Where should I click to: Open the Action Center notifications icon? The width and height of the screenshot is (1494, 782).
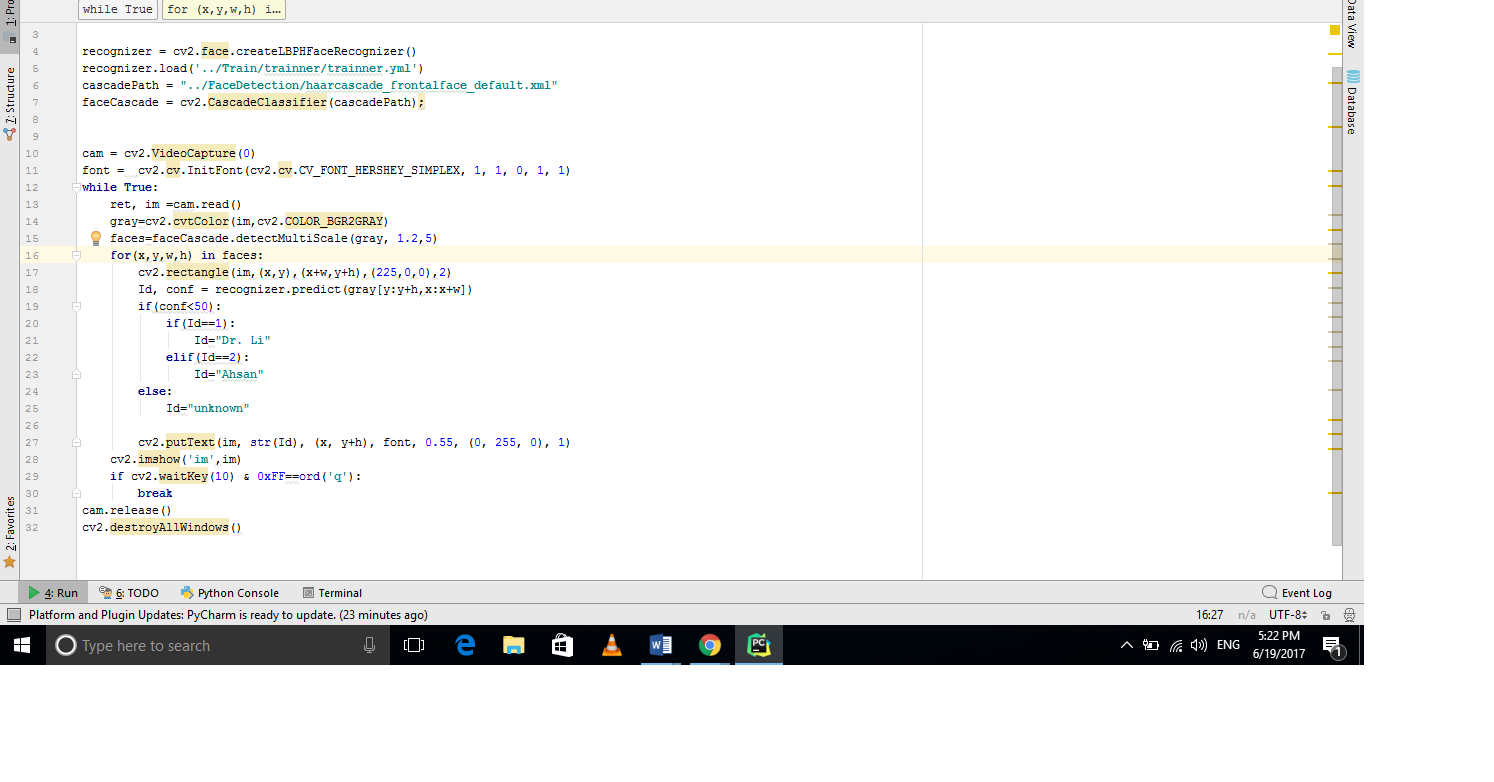pos(1334,646)
